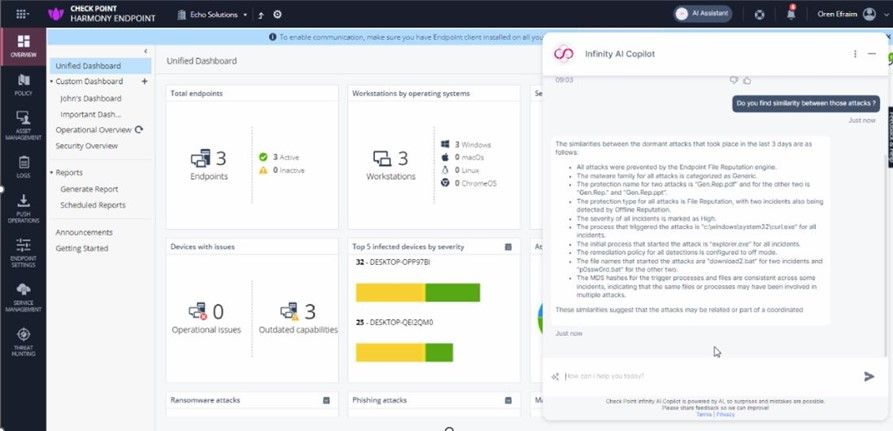Screen dimensions: 893x431
Task: Open Oren Efraim user menu
Action: click(852, 14)
